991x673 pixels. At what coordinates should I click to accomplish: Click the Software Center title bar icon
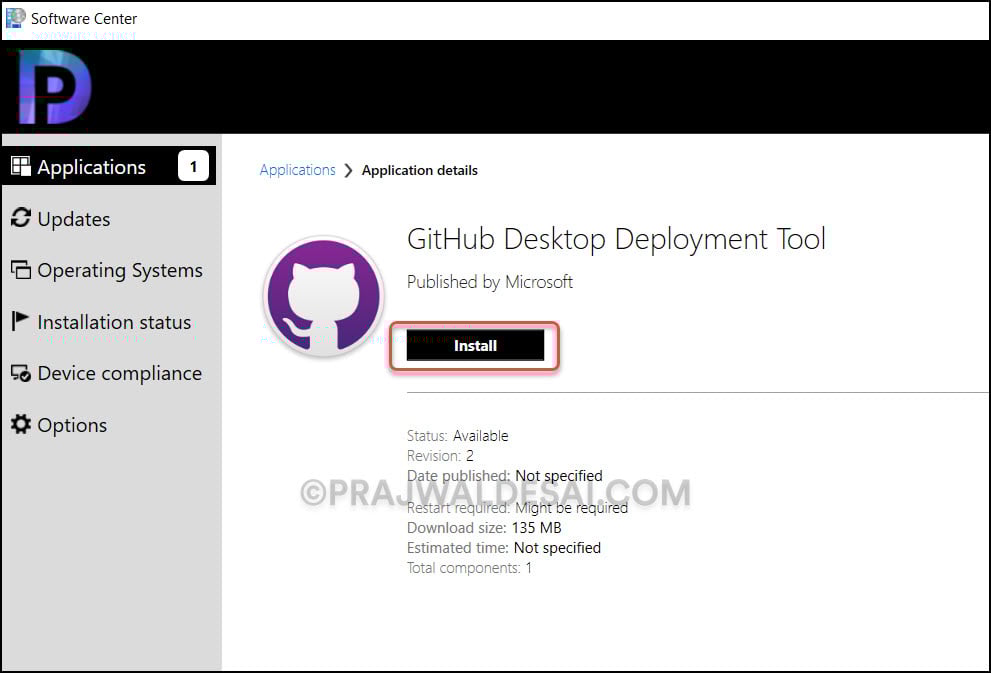coord(15,18)
